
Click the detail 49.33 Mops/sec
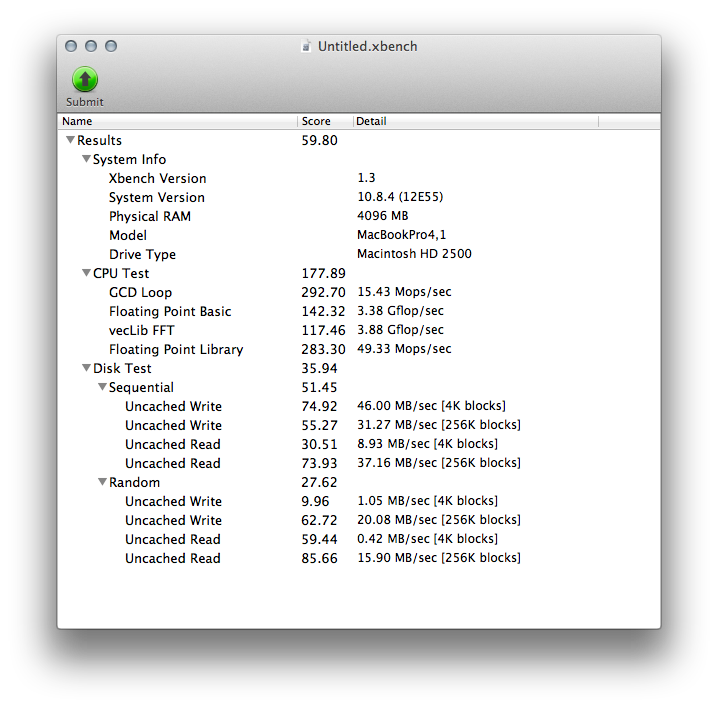(x=404, y=349)
